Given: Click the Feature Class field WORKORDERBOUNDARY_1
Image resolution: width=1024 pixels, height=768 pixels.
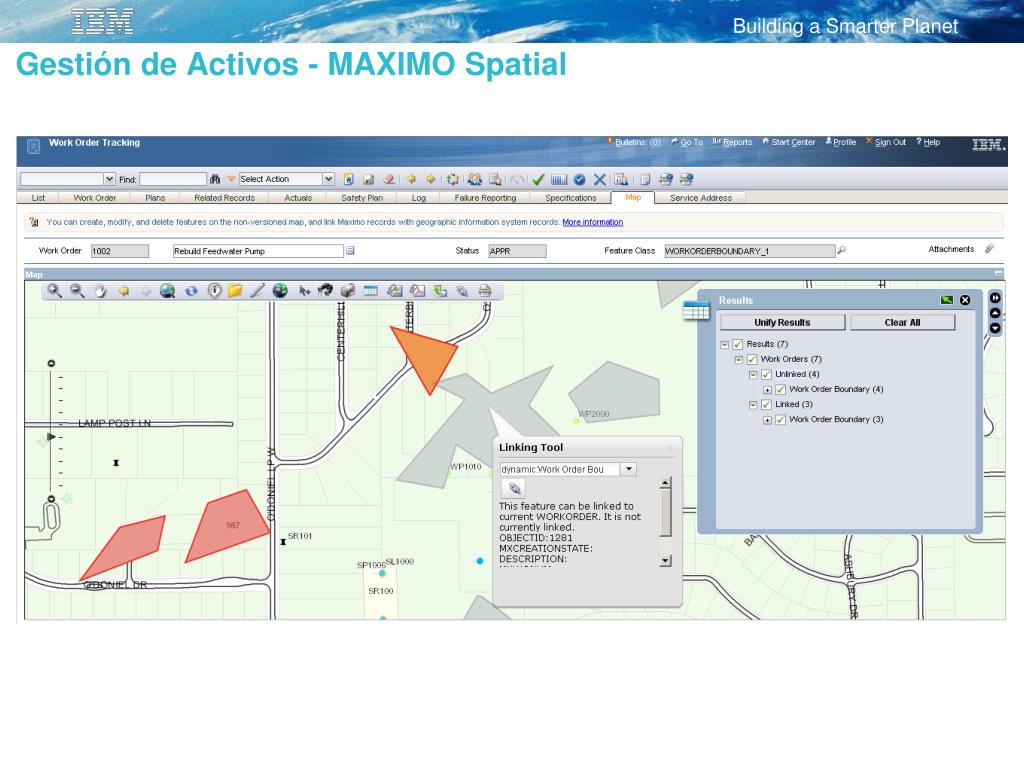Looking at the screenshot, I should click(x=750, y=251).
